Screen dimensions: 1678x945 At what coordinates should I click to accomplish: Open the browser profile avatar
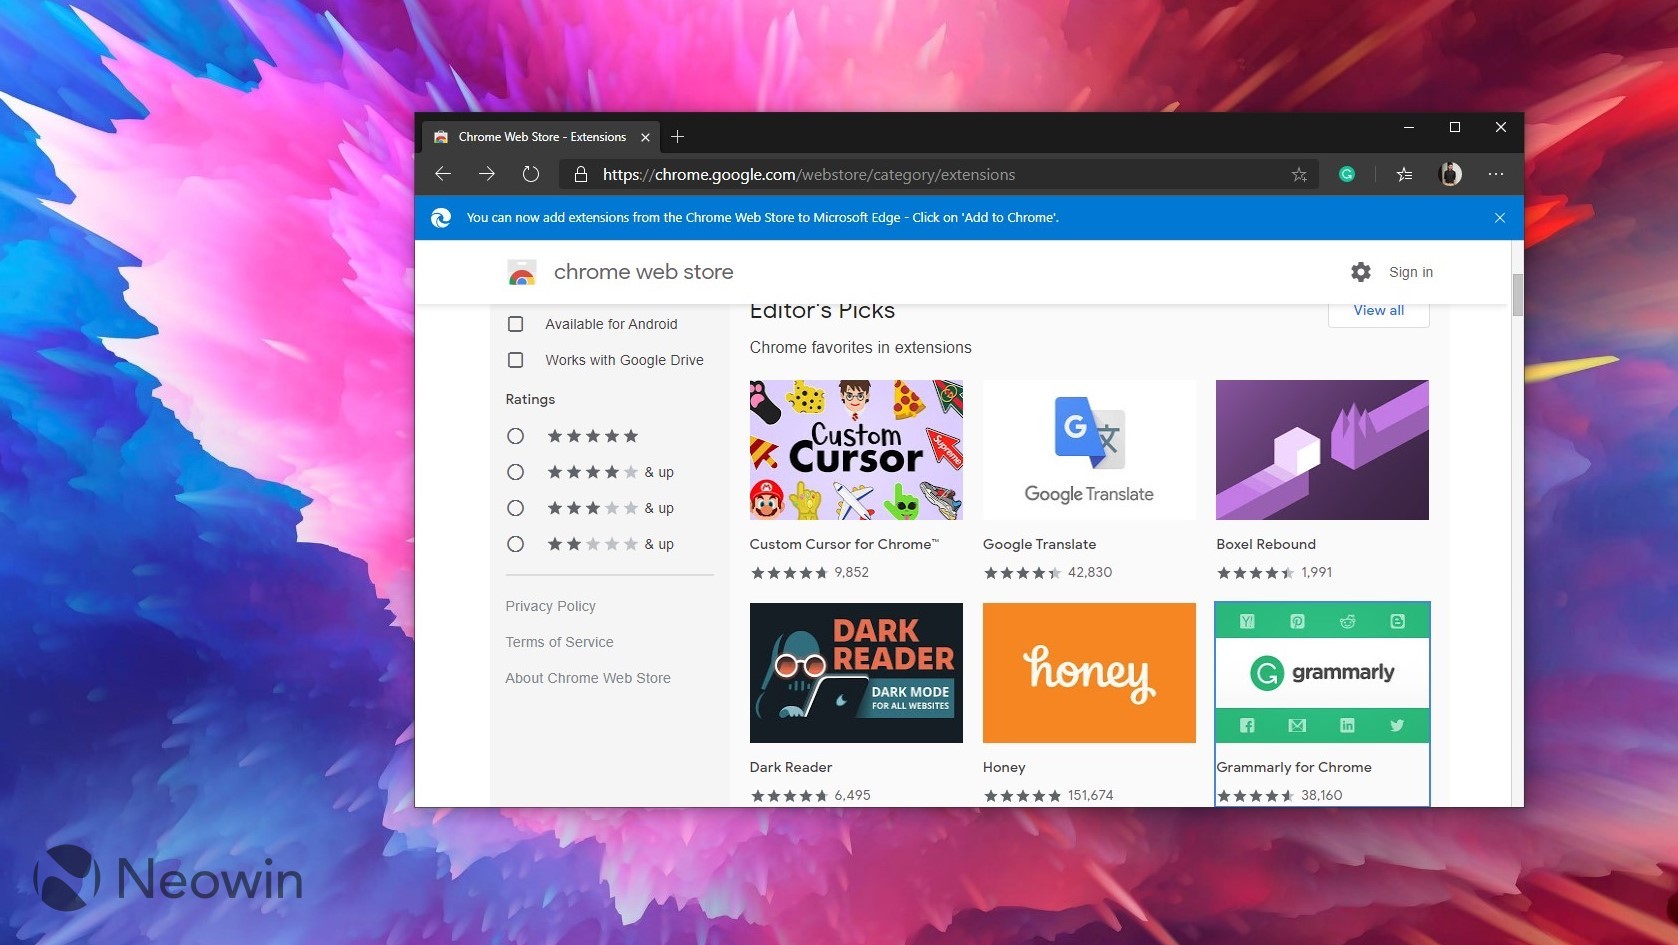1449,173
